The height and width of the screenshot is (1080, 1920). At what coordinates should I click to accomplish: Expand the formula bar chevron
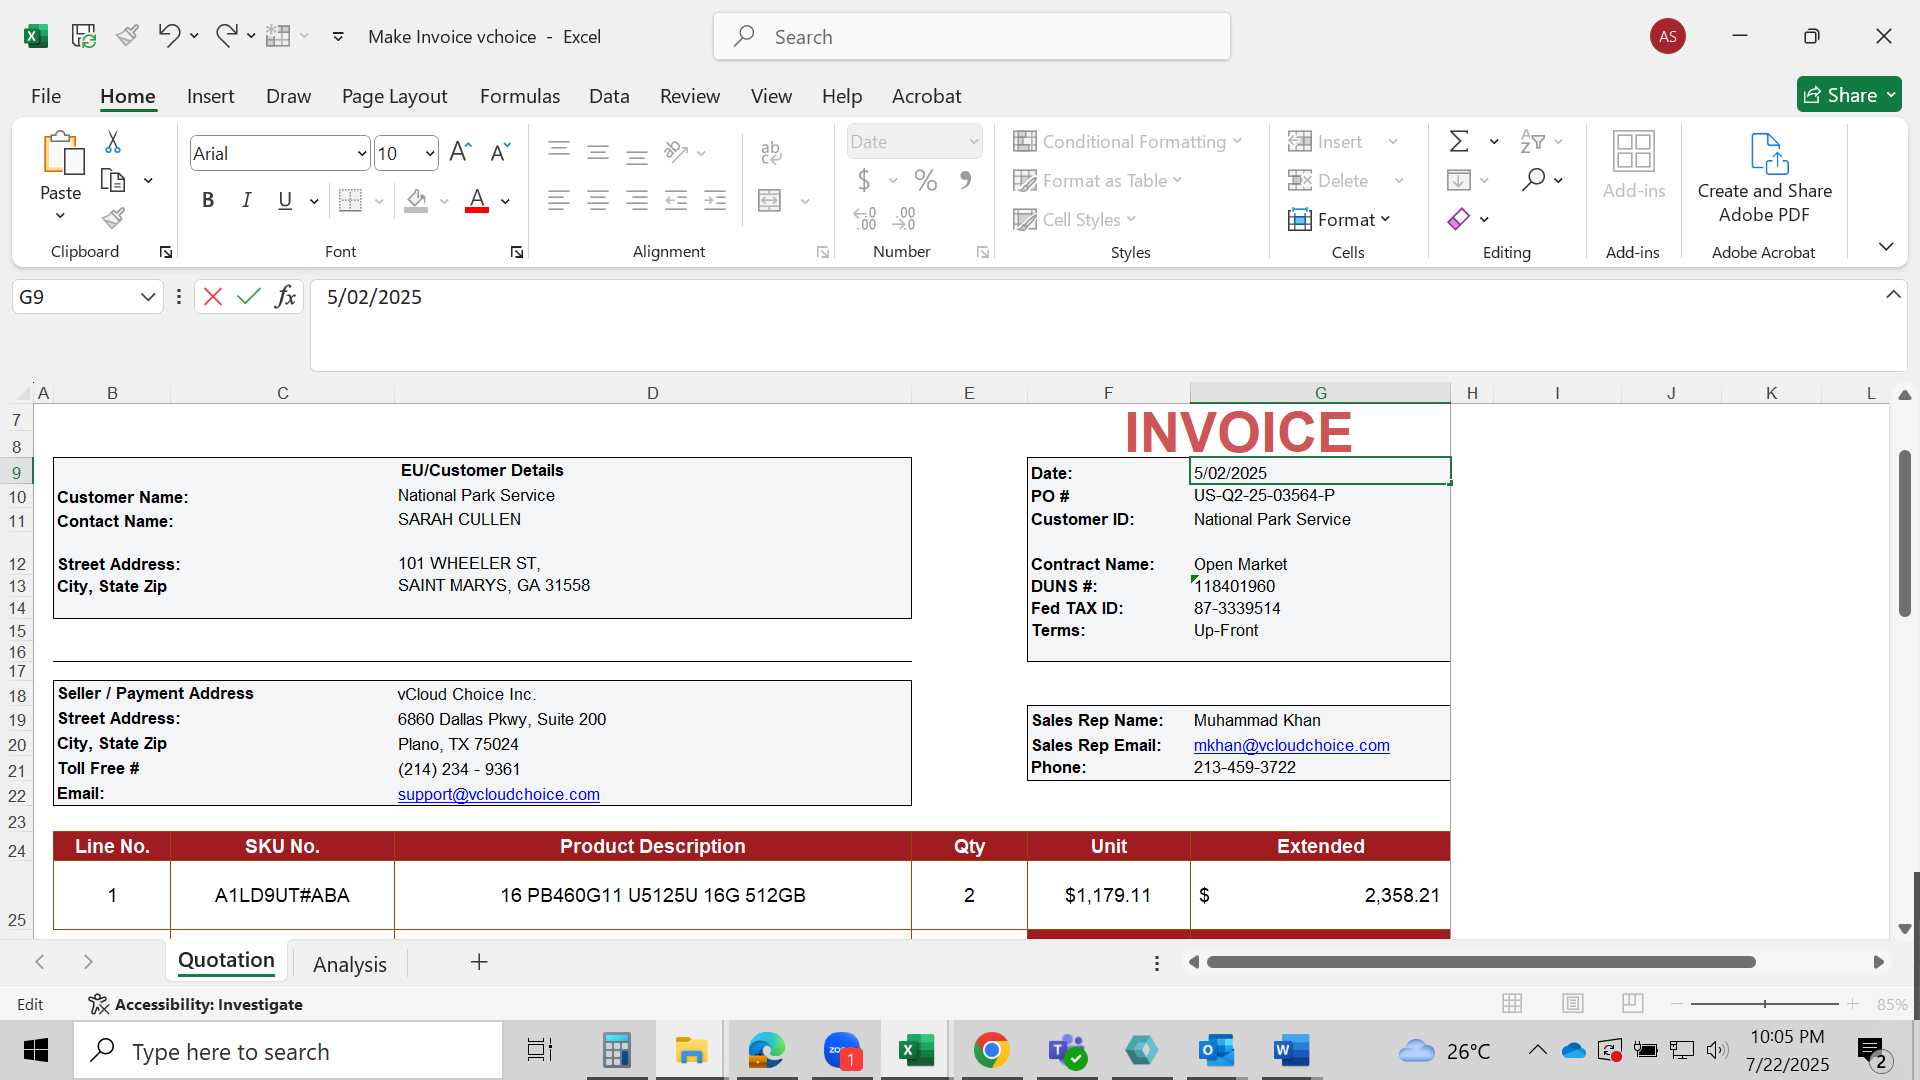tap(1893, 294)
